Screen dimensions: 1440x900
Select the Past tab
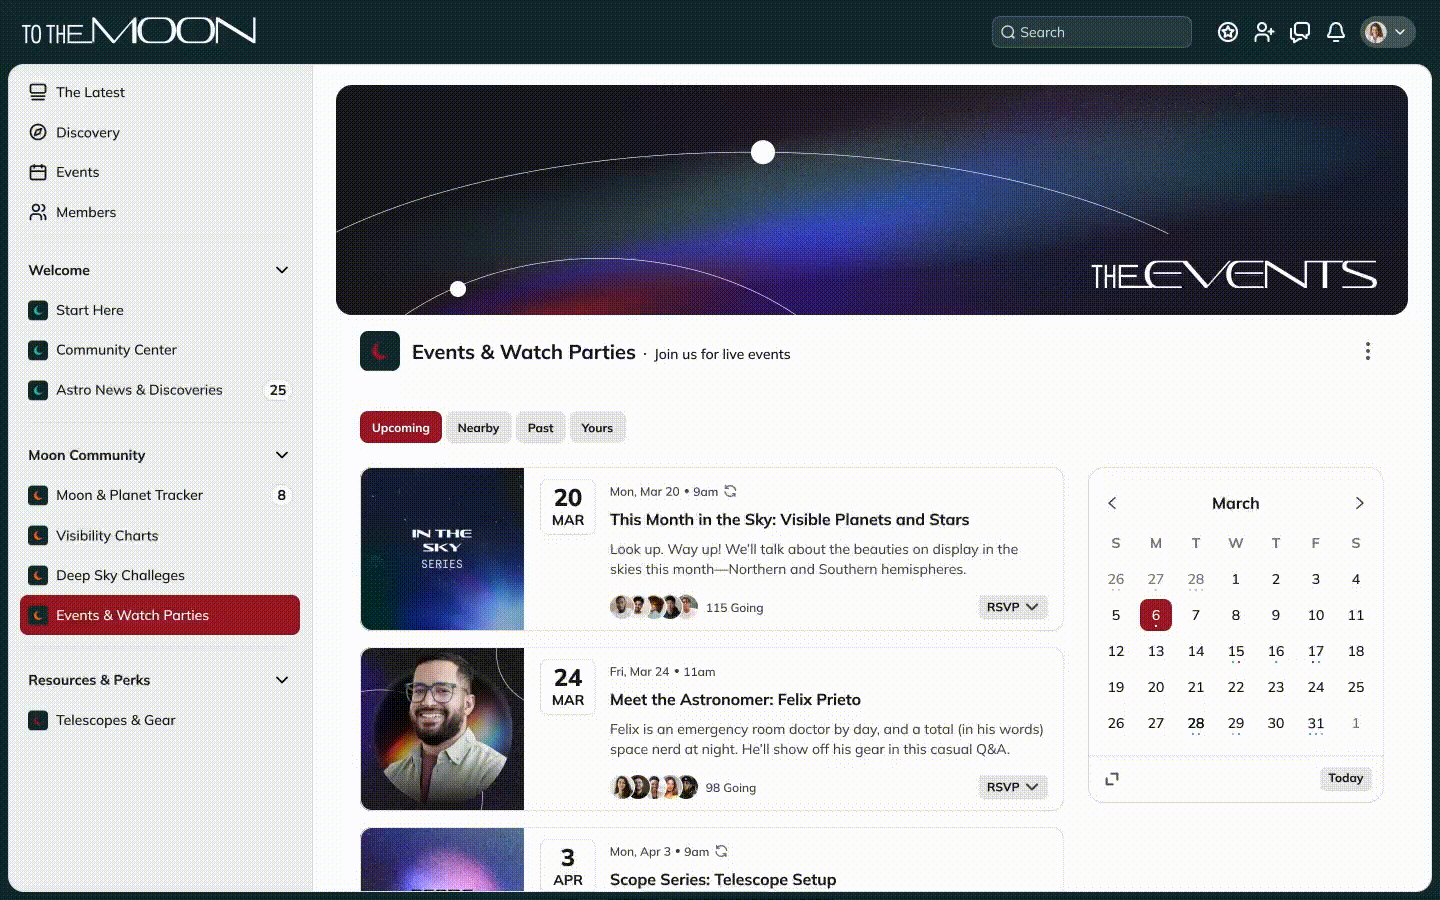[x=540, y=428]
